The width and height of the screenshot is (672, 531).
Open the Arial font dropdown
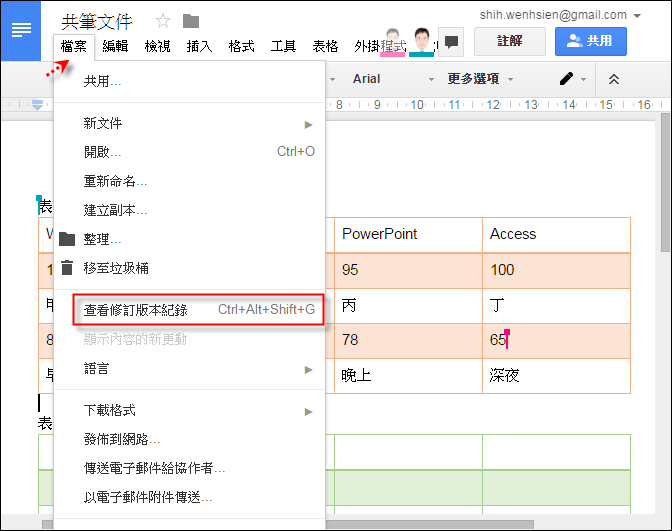pos(393,79)
